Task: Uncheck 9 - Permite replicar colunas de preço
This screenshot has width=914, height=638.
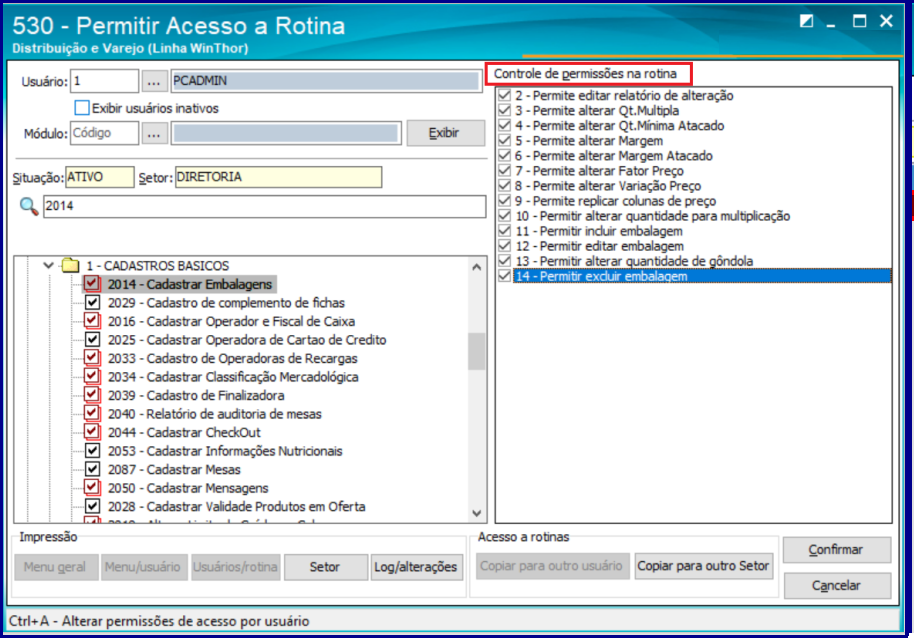Action: click(x=505, y=201)
